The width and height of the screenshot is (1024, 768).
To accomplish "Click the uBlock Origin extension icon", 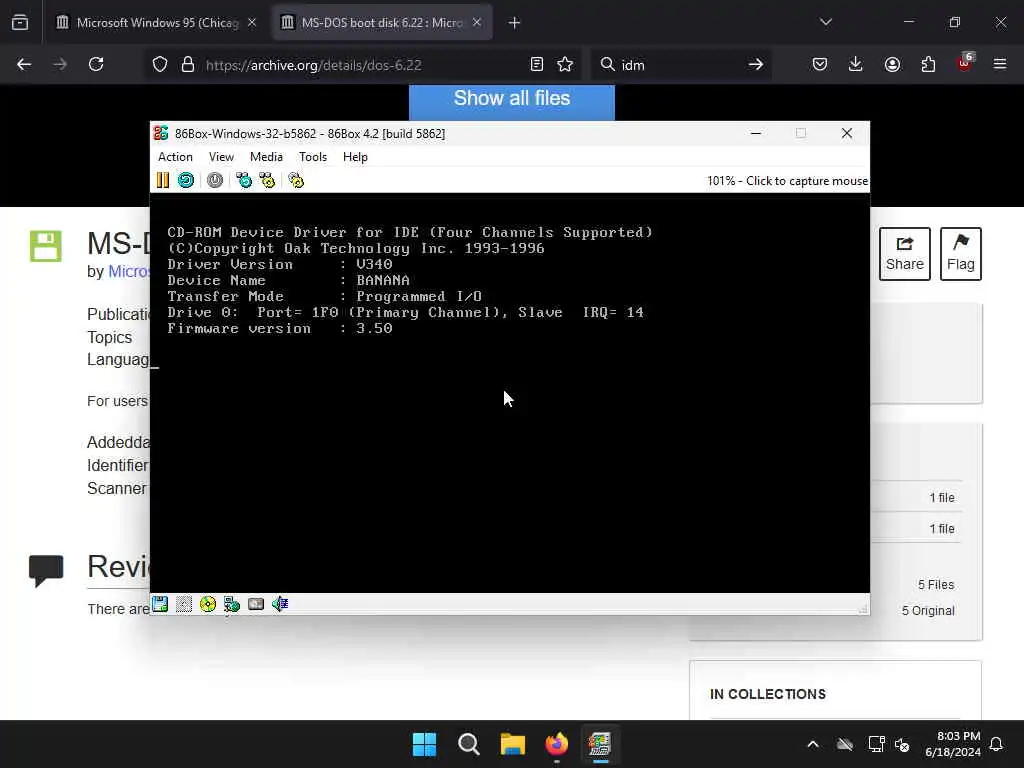I will 965,63.
